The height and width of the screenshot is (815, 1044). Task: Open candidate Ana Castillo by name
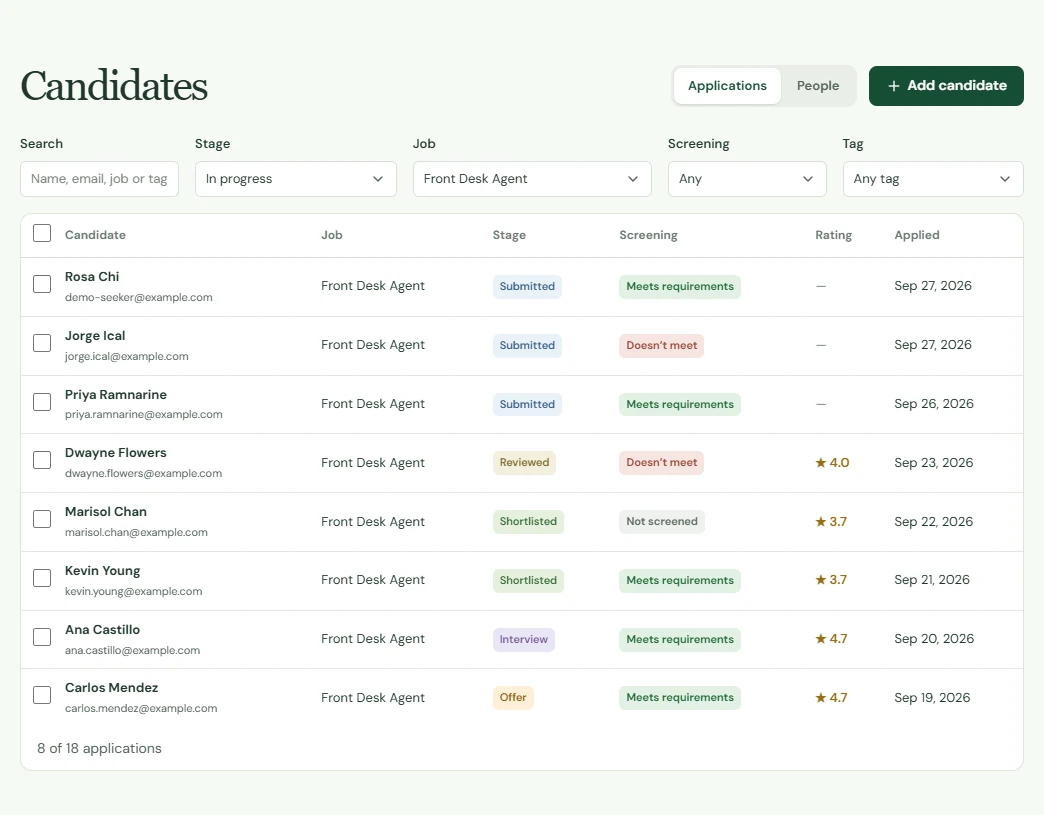[103, 630]
